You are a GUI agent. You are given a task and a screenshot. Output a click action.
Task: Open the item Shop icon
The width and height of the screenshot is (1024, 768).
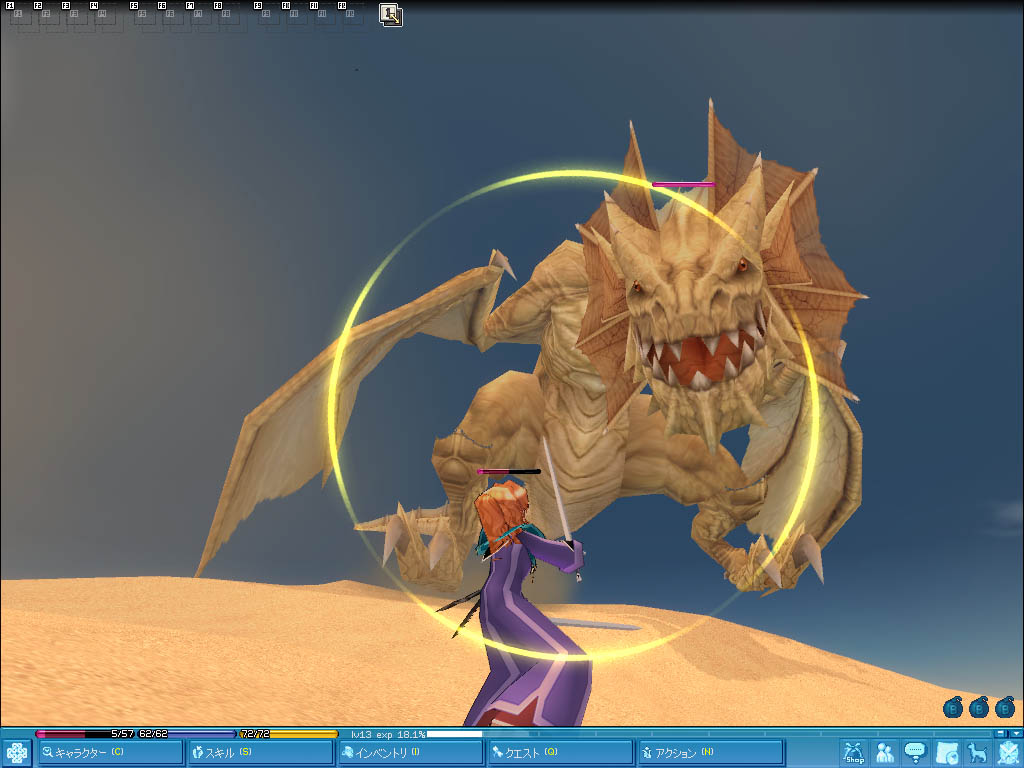pos(854,753)
